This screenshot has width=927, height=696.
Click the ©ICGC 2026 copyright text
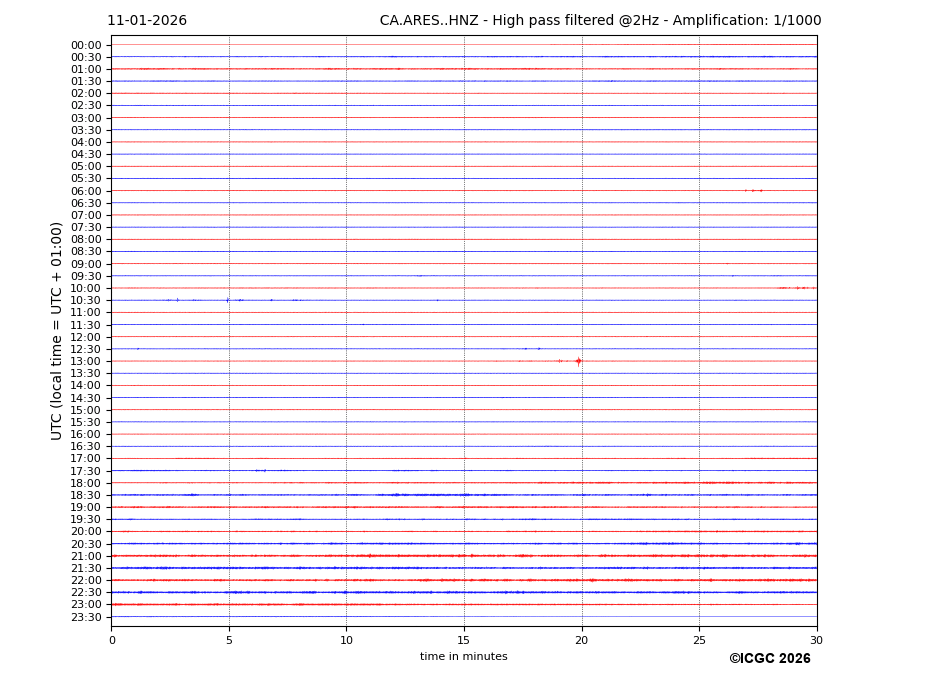click(769, 659)
